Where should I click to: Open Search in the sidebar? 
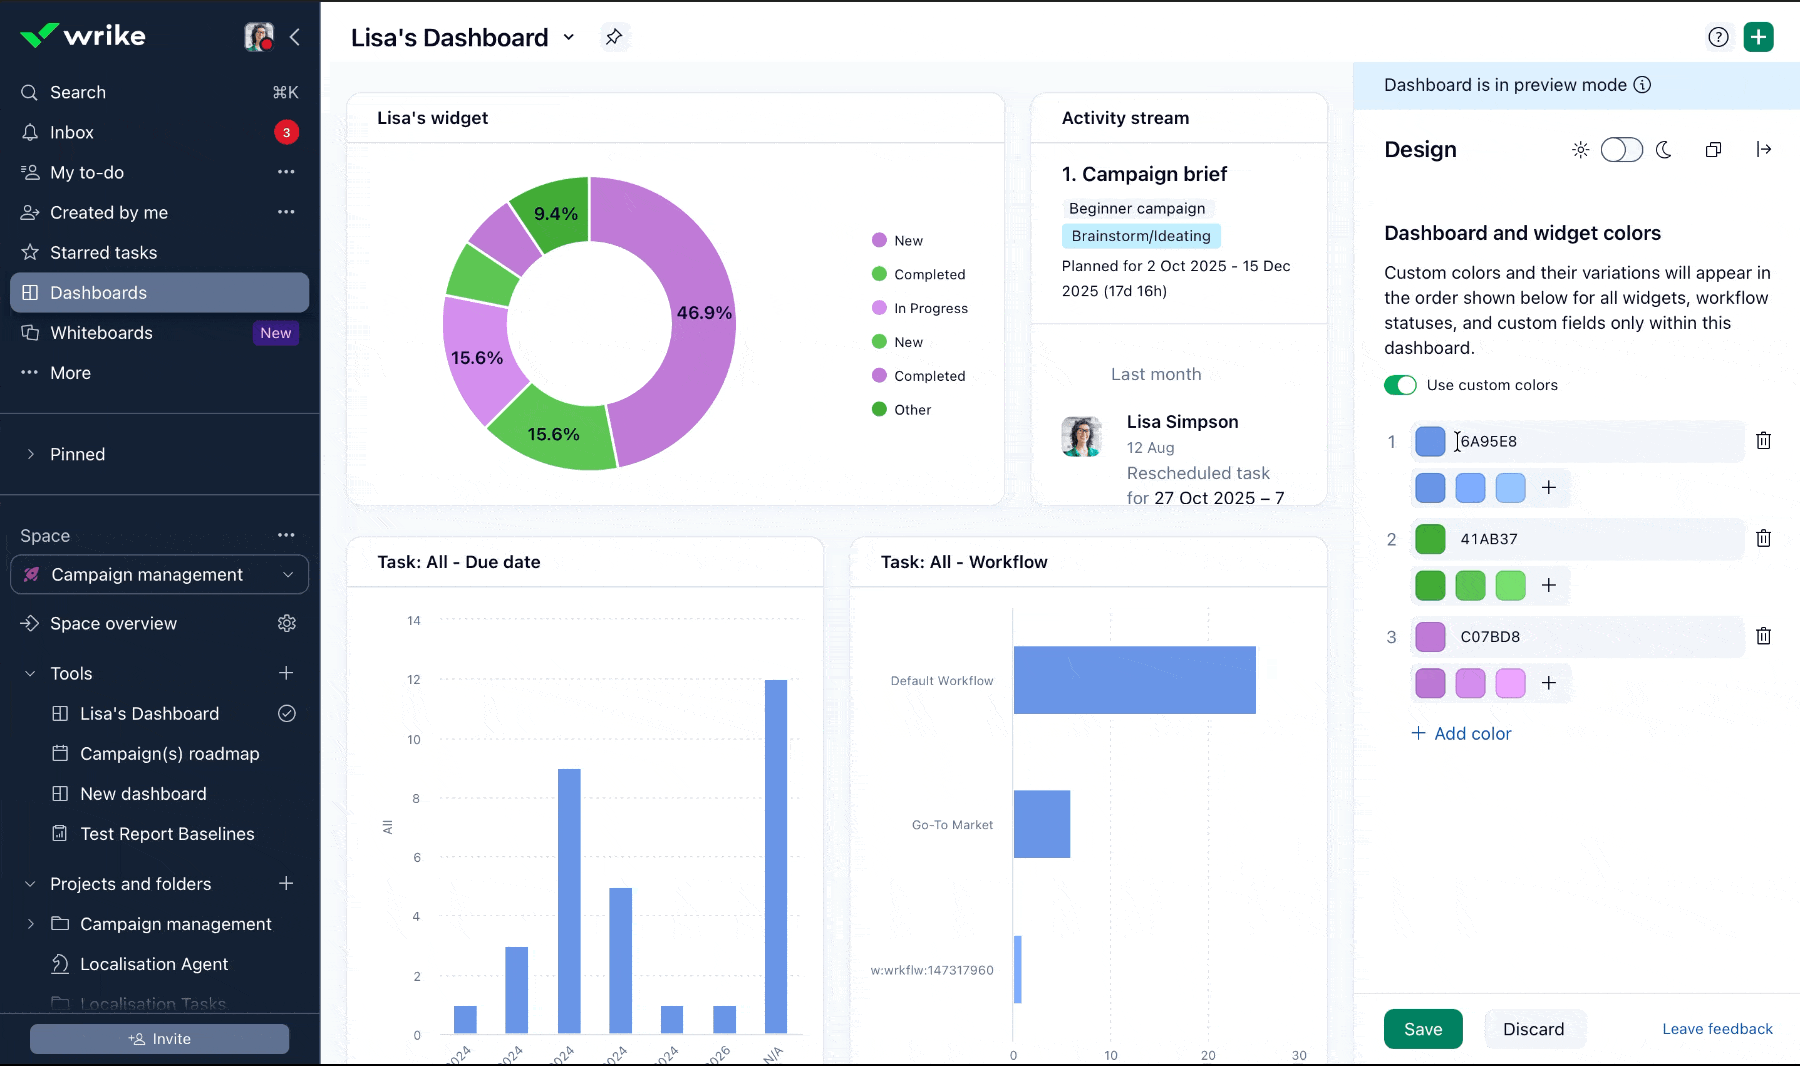pos(160,92)
